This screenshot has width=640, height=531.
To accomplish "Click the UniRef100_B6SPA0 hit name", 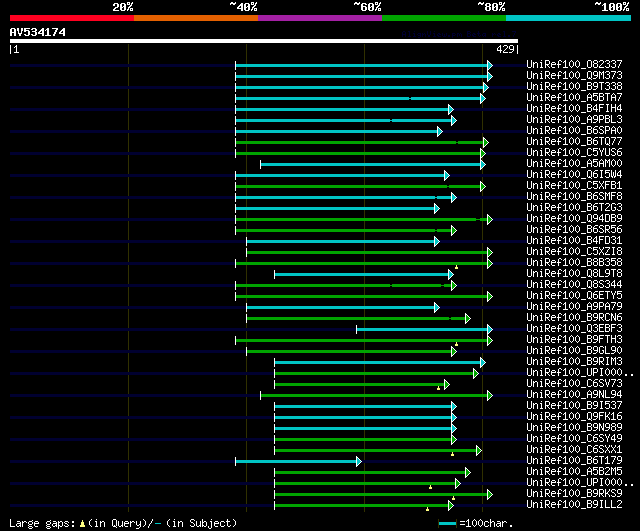I will [574, 130].
